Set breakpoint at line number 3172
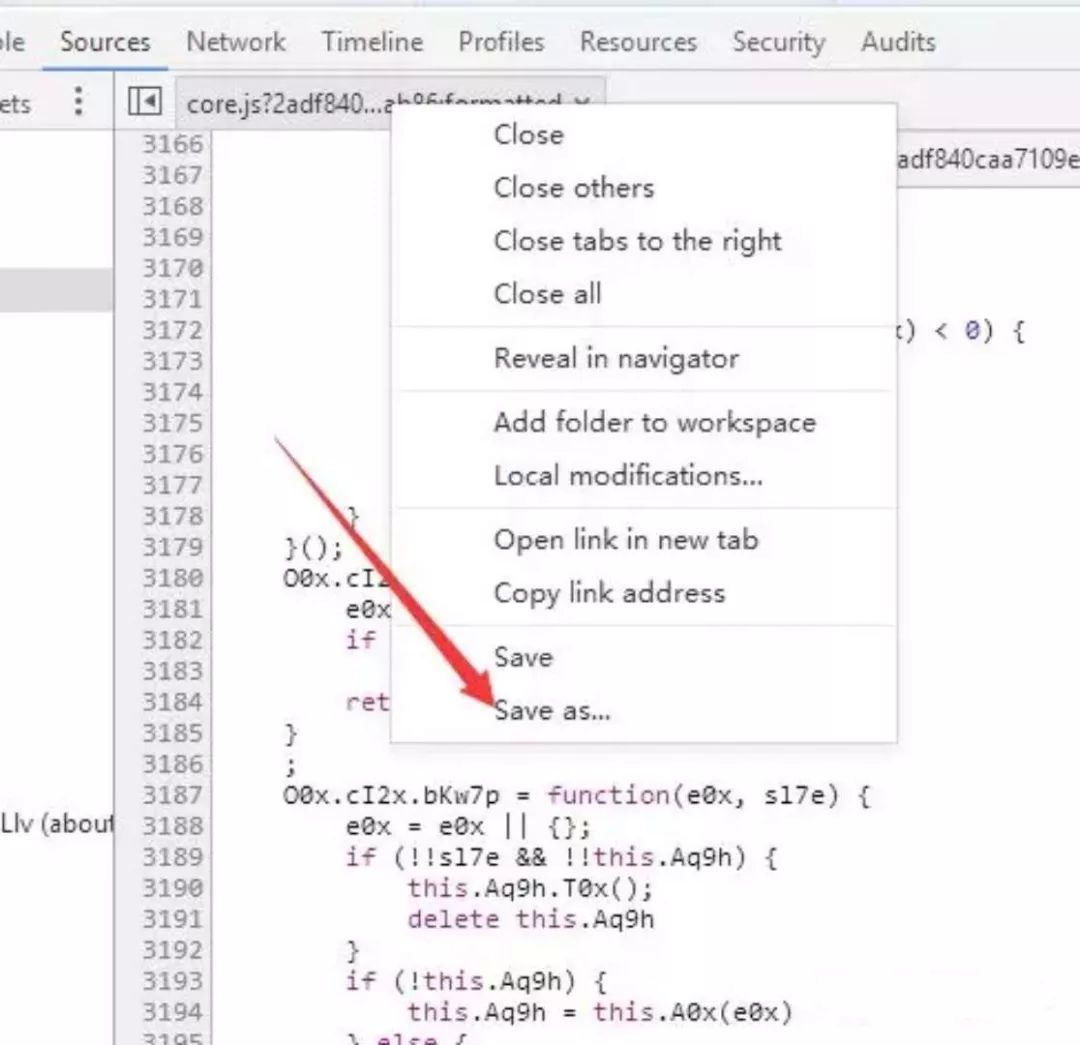The width and height of the screenshot is (1080, 1045). [x=173, y=330]
